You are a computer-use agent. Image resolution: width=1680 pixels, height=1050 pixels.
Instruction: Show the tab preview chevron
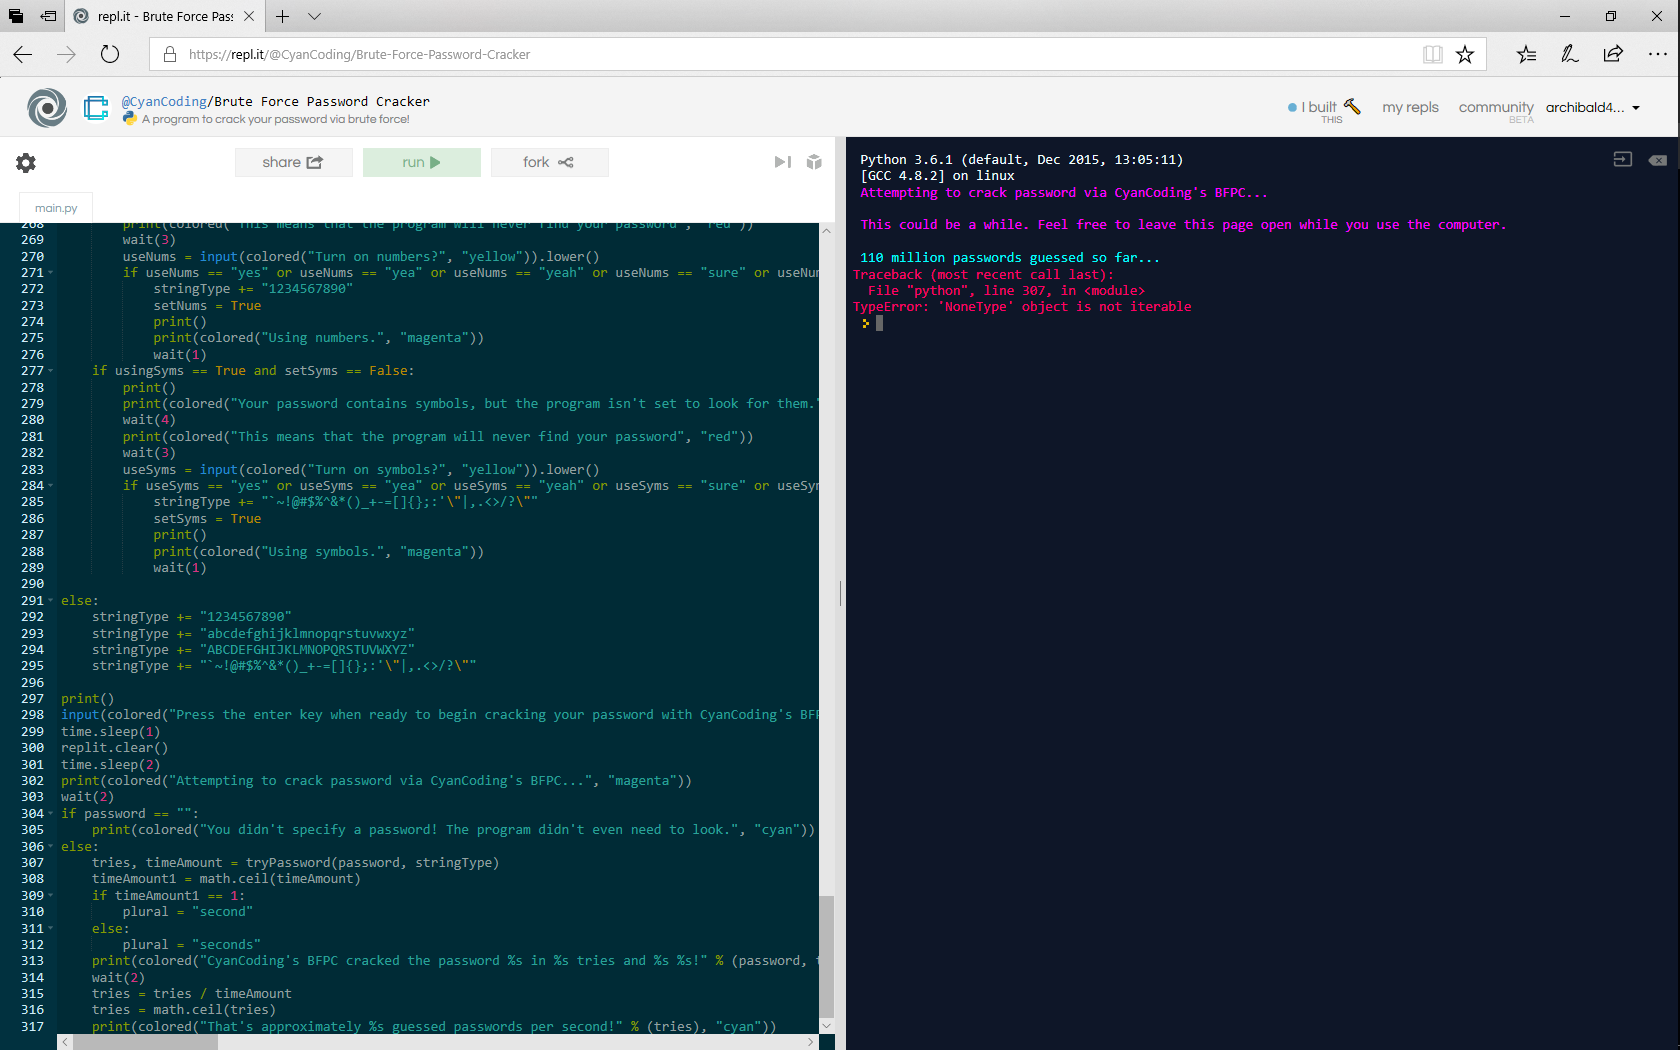click(314, 16)
